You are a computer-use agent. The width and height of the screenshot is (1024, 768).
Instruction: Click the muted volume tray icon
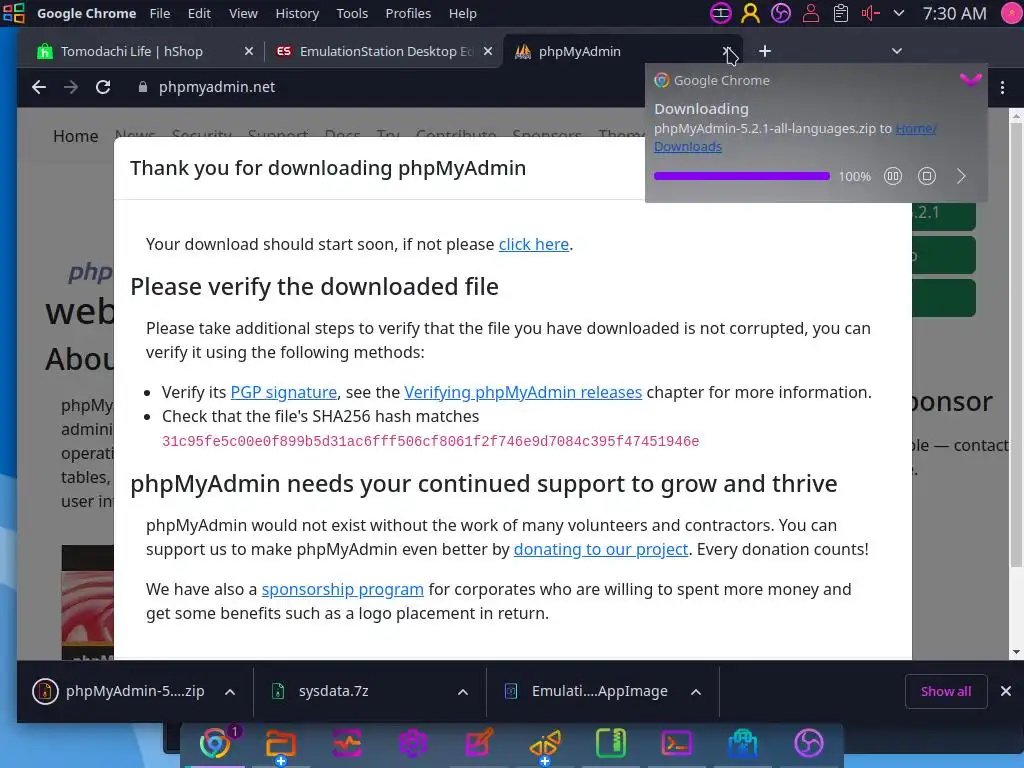pos(871,13)
